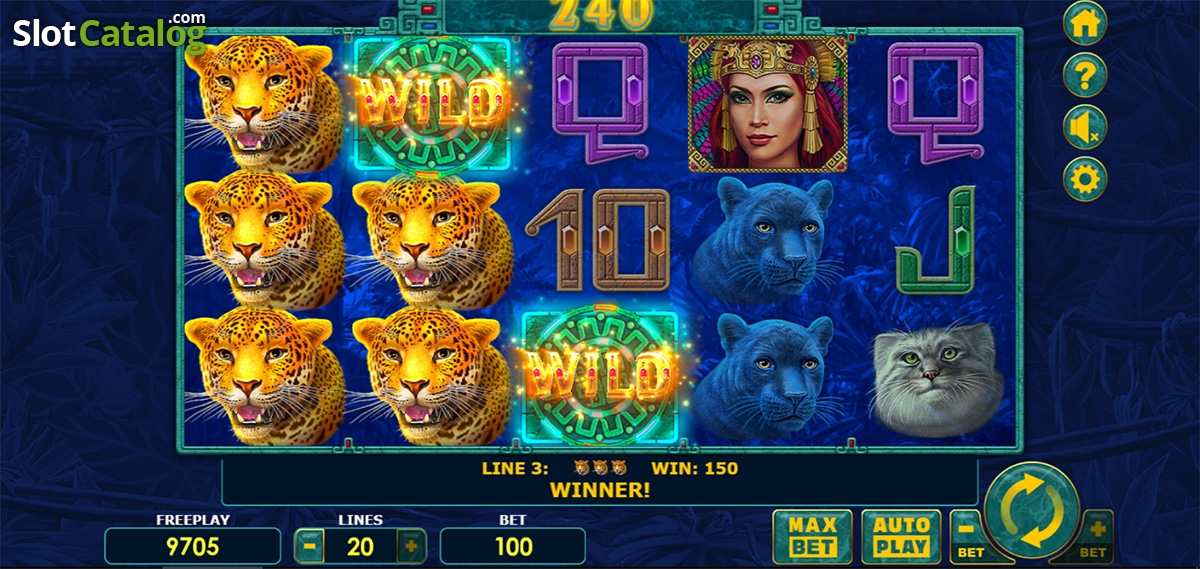Image resolution: width=1200 pixels, height=569 pixels.
Task: Select the top WILD symbol on reel two
Action: point(429,102)
